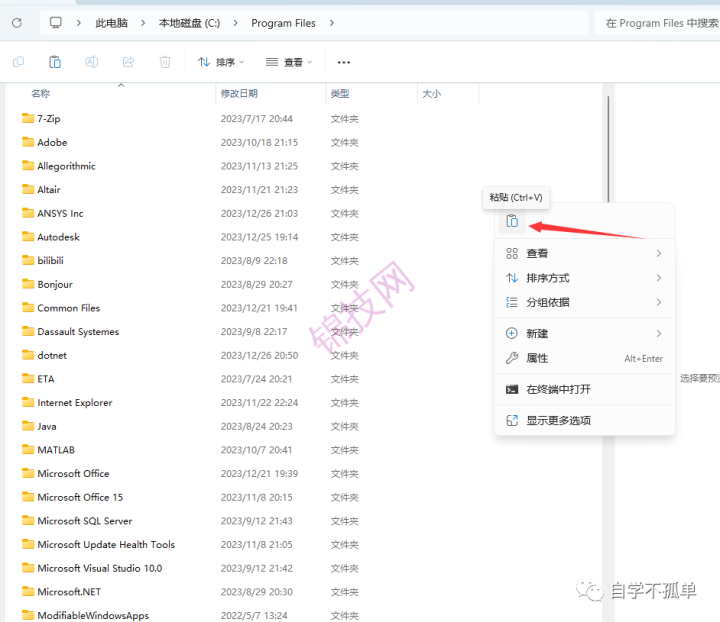Screen dimensions: 720x622
Task: Sort by the 类型 column header
Action: click(340, 94)
